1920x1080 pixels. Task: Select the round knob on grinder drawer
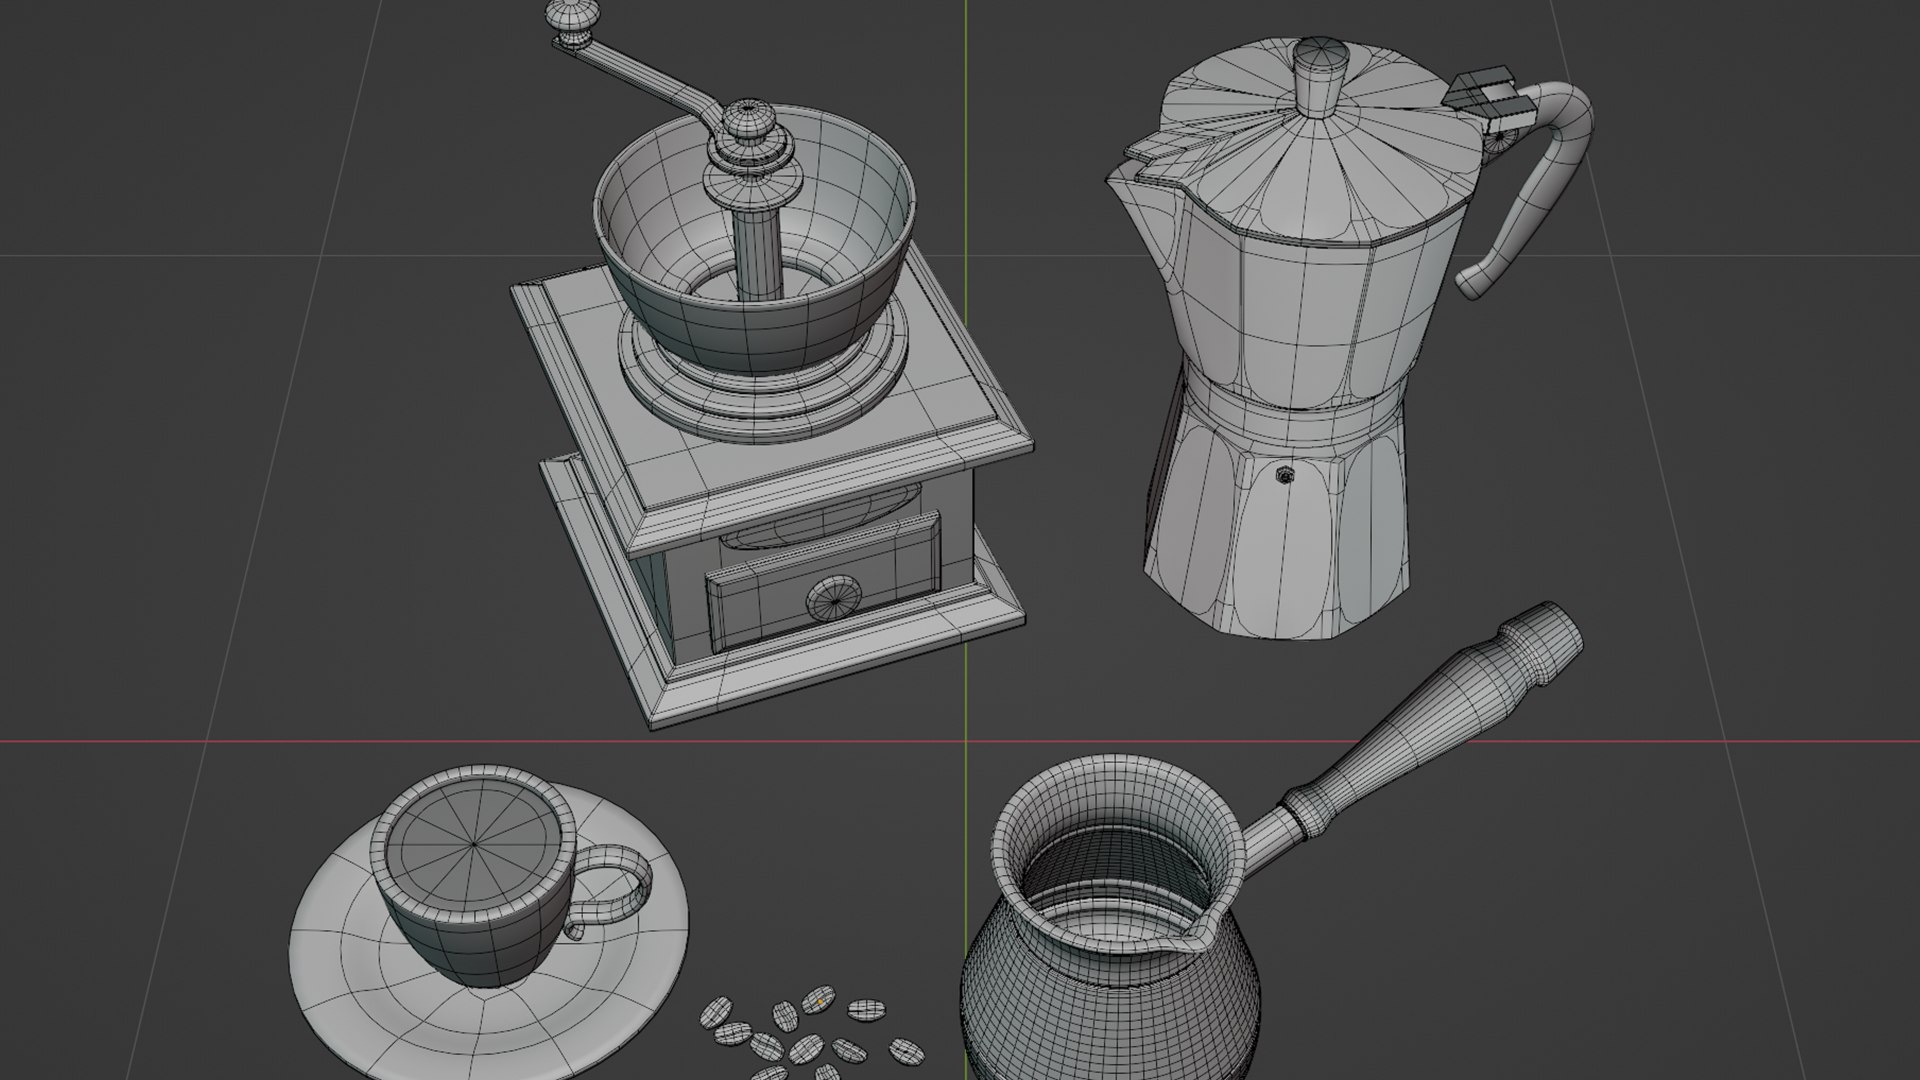pos(834,598)
